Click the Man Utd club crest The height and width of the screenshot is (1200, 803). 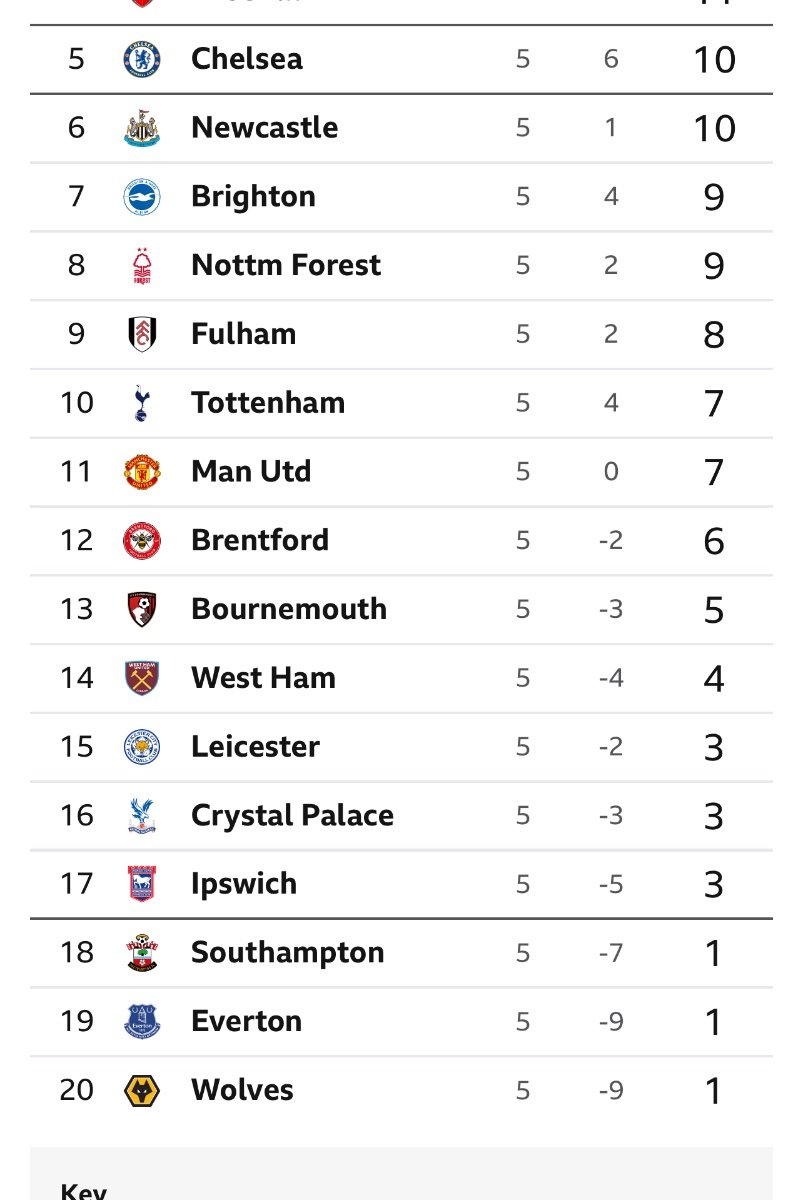click(x=141, y=472)
